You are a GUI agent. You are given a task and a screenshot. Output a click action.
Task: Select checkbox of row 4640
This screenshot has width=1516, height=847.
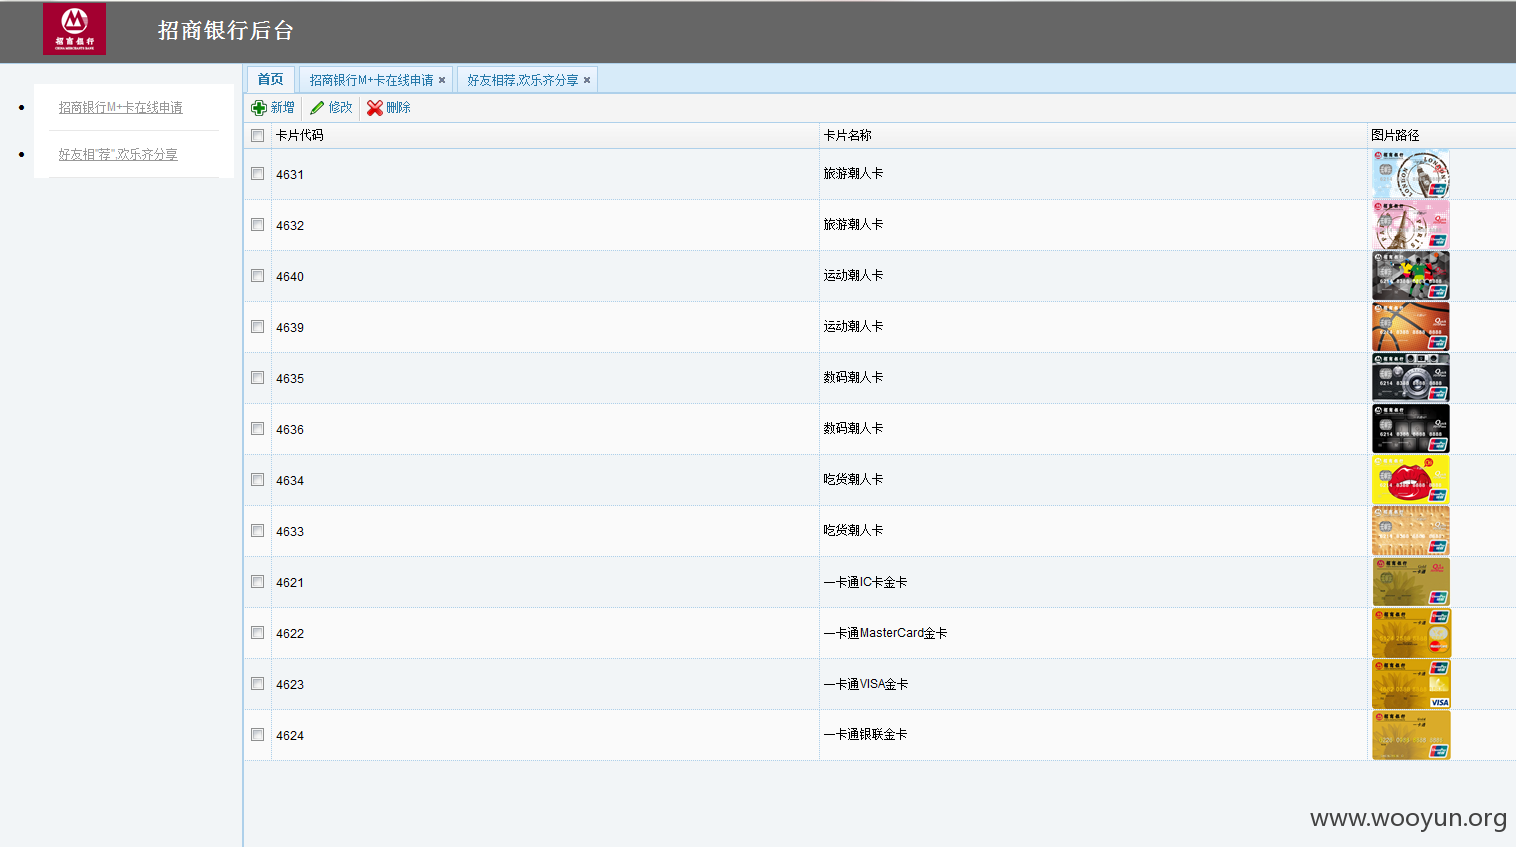coord(258,276)
